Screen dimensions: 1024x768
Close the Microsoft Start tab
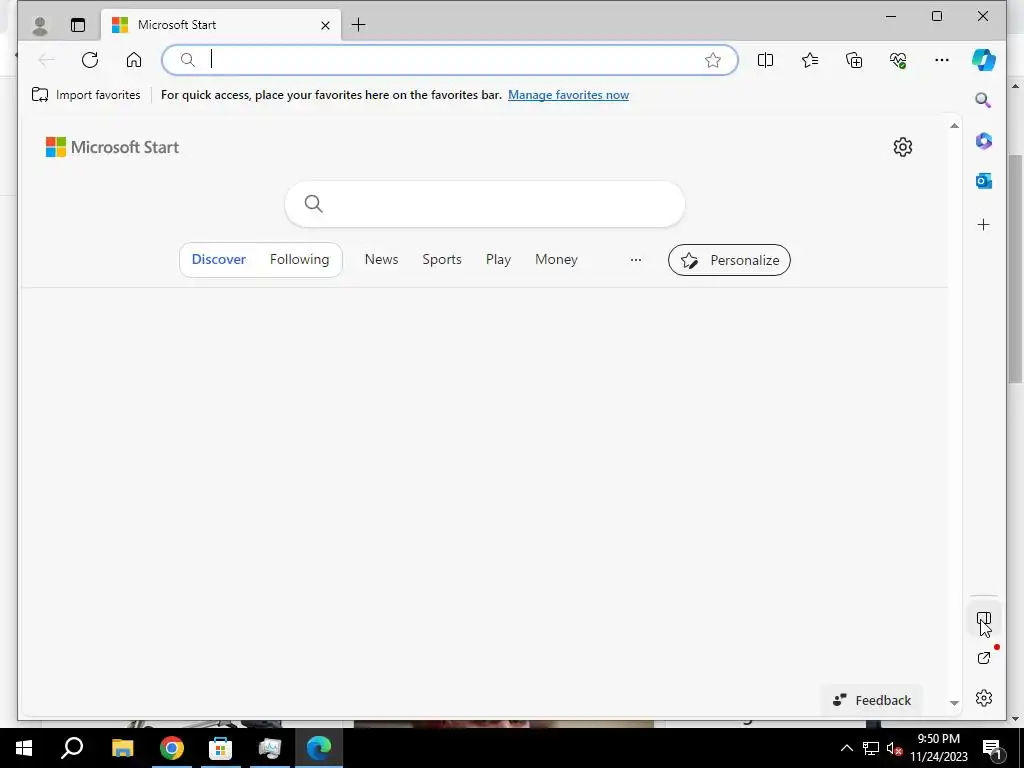pos(325,25)
